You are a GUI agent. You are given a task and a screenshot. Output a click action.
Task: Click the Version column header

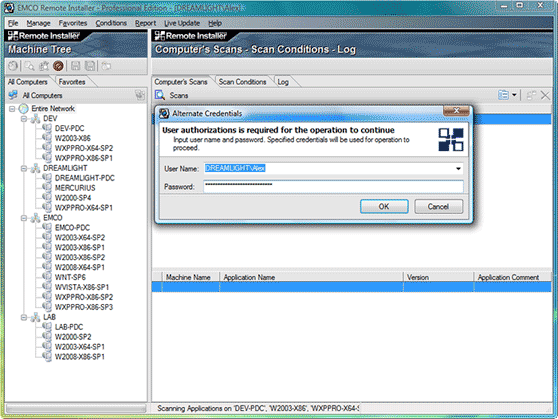tap(438, 277)
